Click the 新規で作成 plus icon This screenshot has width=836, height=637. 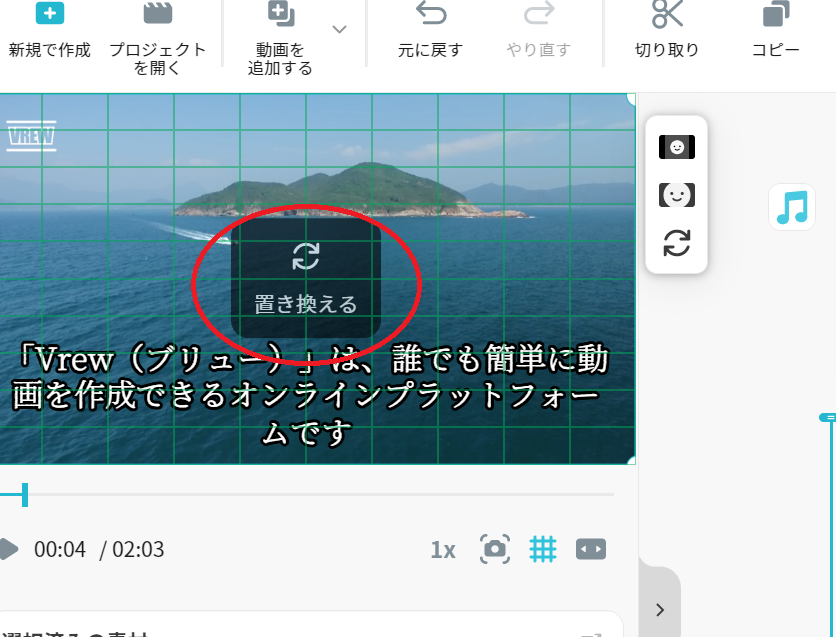click(x=50, y=13)
